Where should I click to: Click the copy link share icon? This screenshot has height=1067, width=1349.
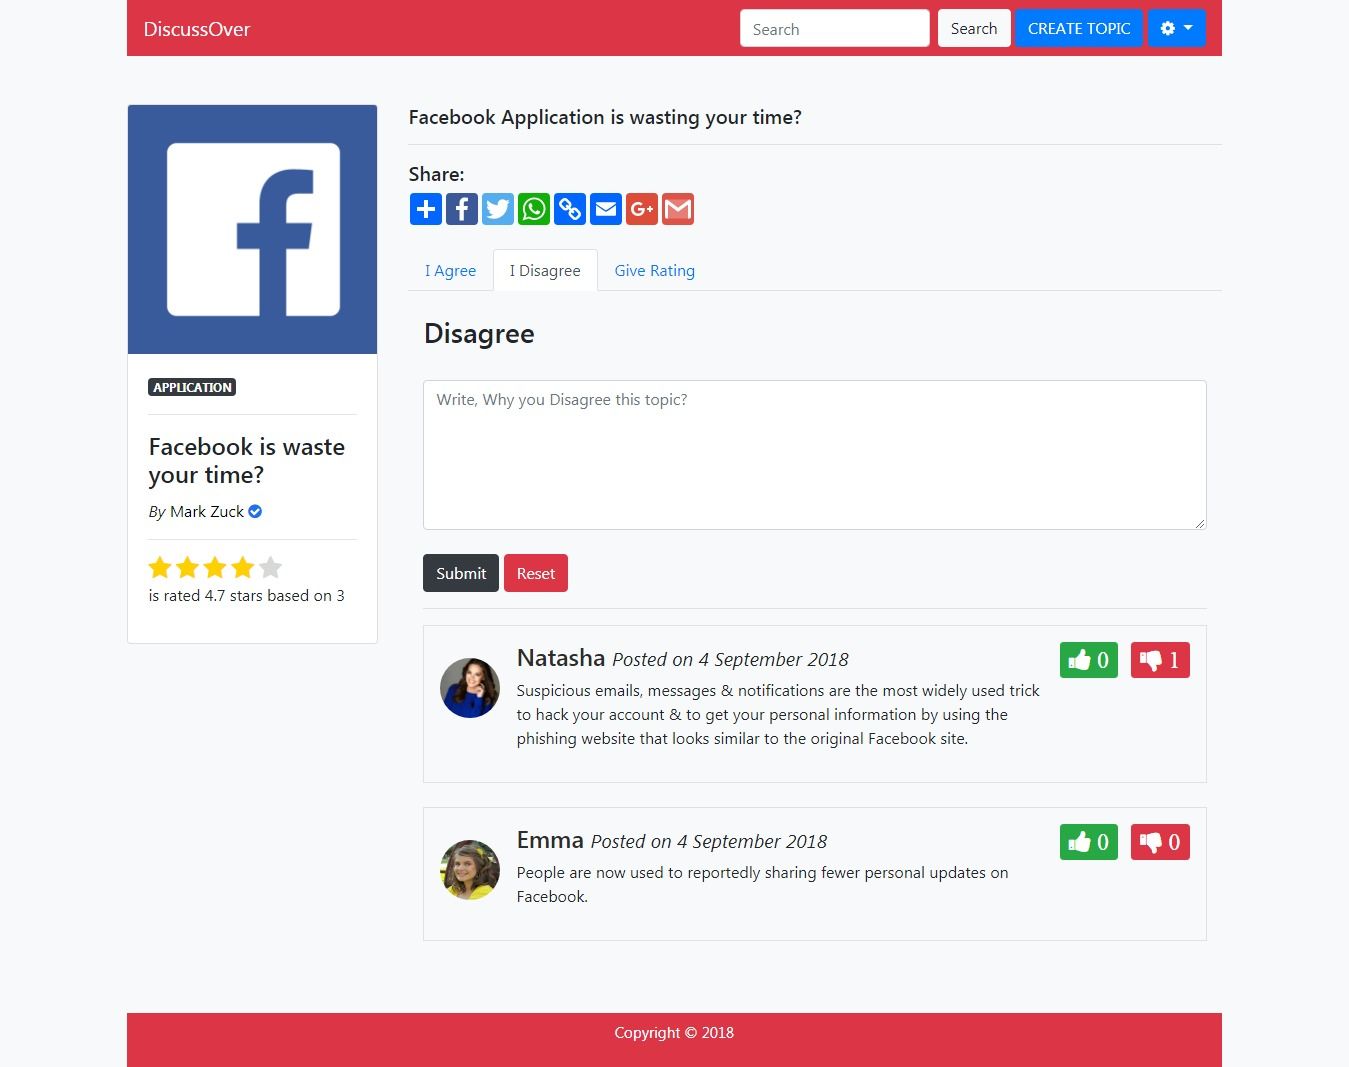pyautogui.click(x=570, y=209)
